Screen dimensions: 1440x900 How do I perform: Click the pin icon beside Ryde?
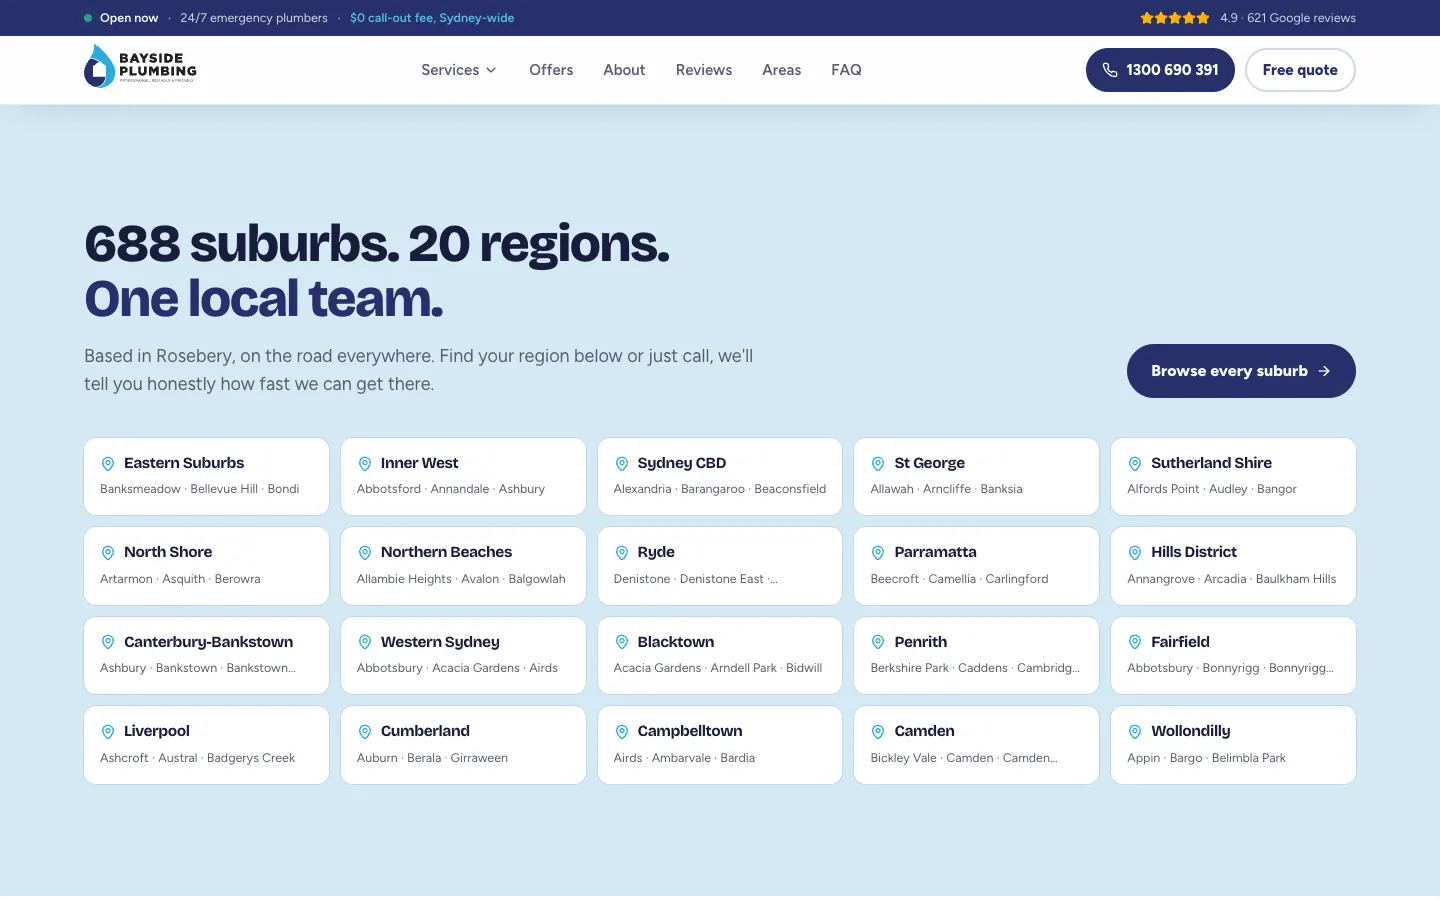(x=622, y=552)
